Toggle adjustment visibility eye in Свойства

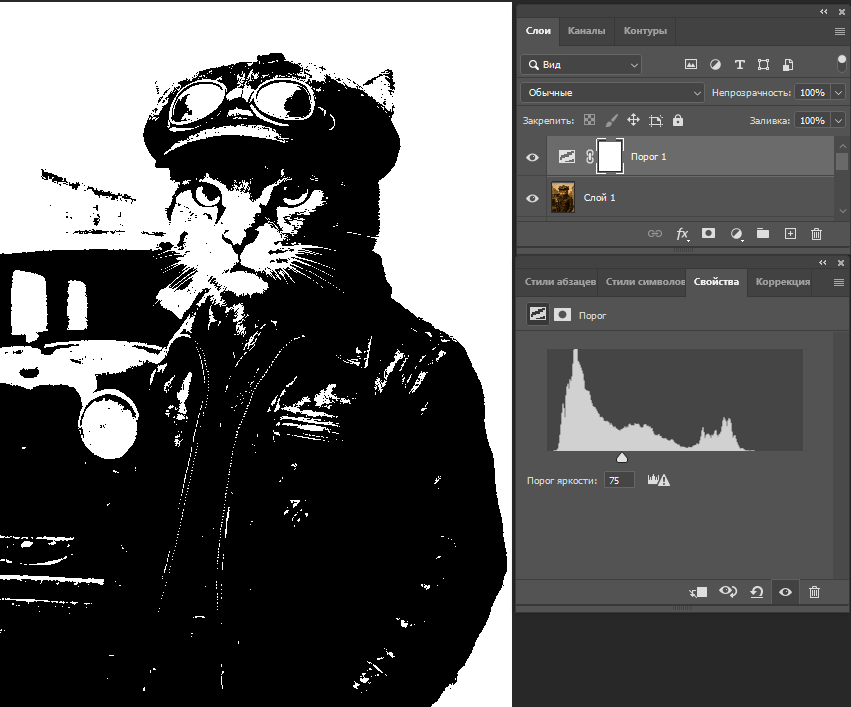coord(785,592)
